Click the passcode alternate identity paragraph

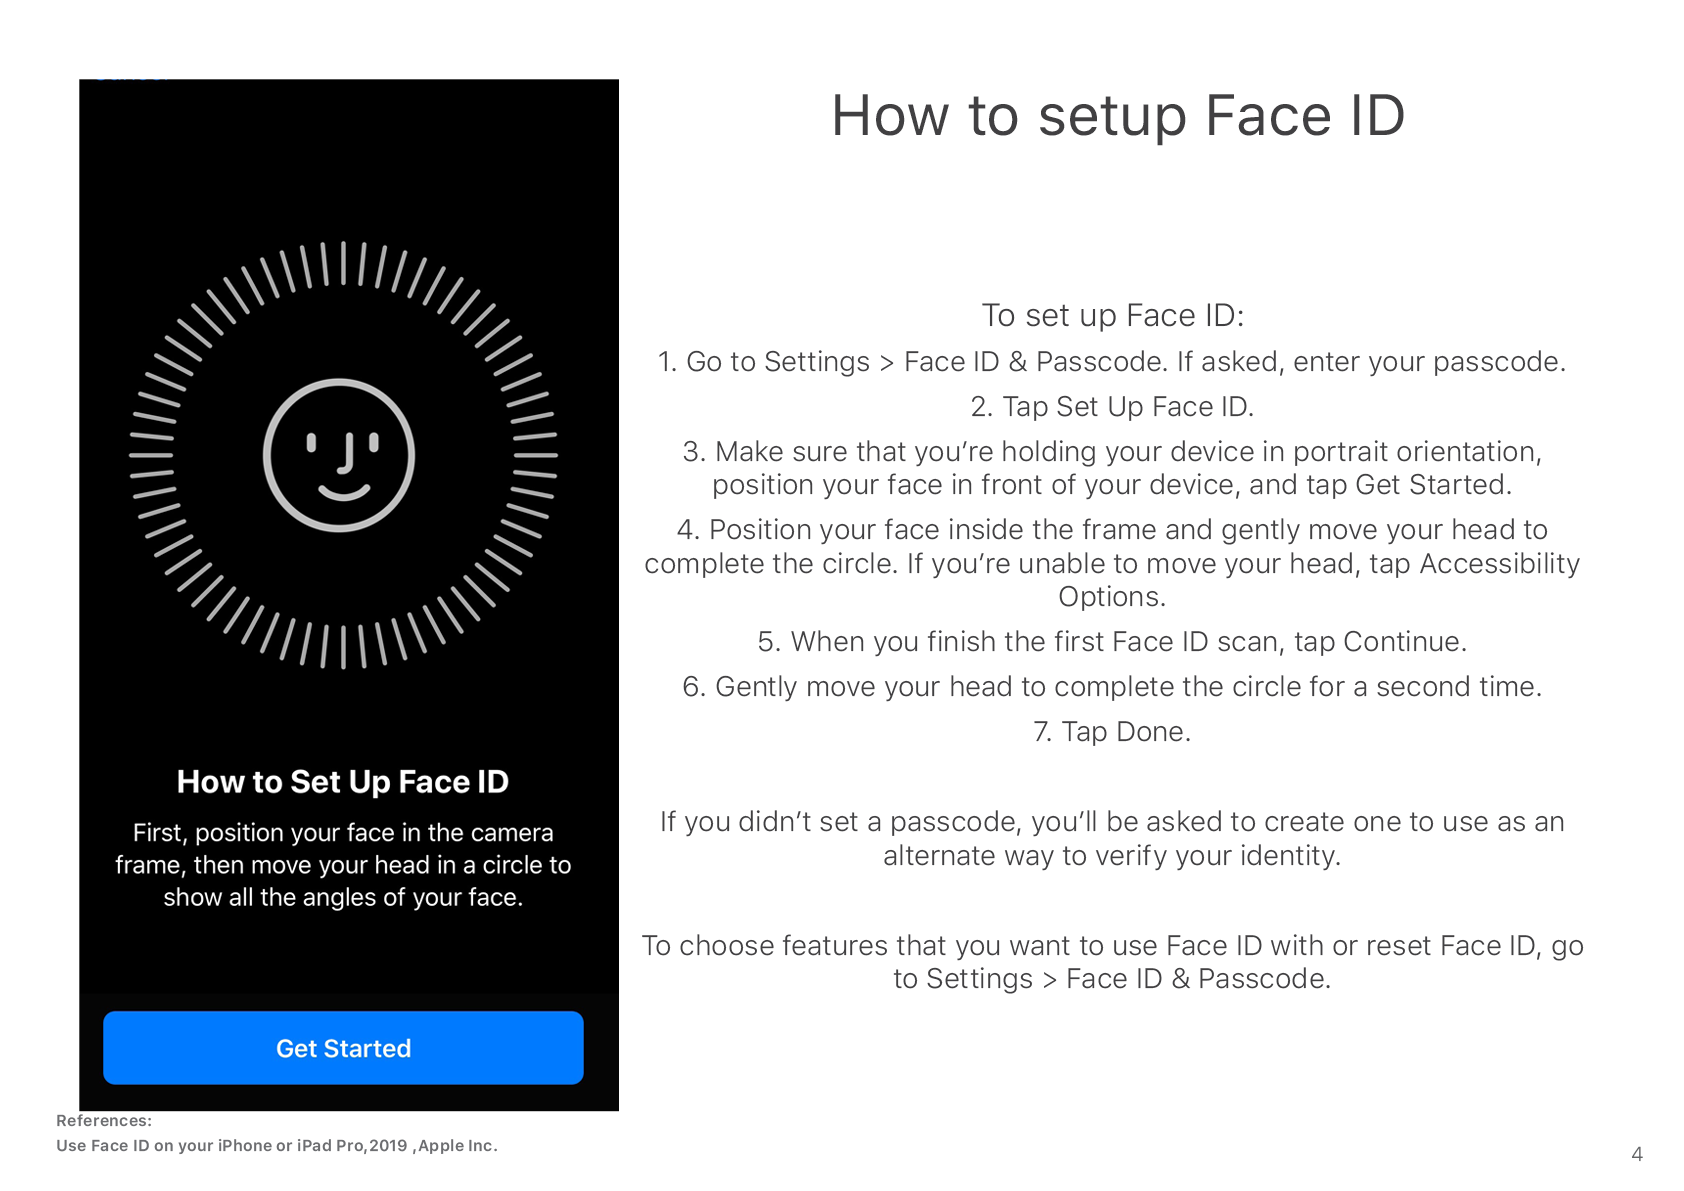pyautogui.click(x=1112, y=838)
